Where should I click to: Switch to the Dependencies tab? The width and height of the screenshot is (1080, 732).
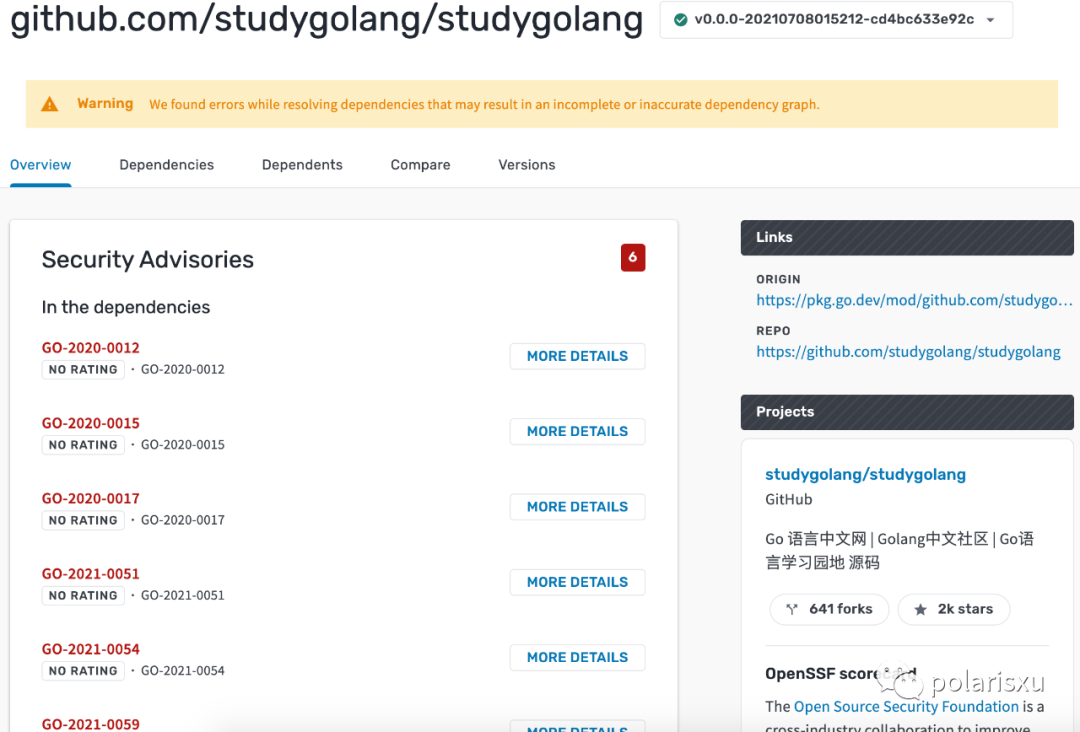(x=167, y=165)
